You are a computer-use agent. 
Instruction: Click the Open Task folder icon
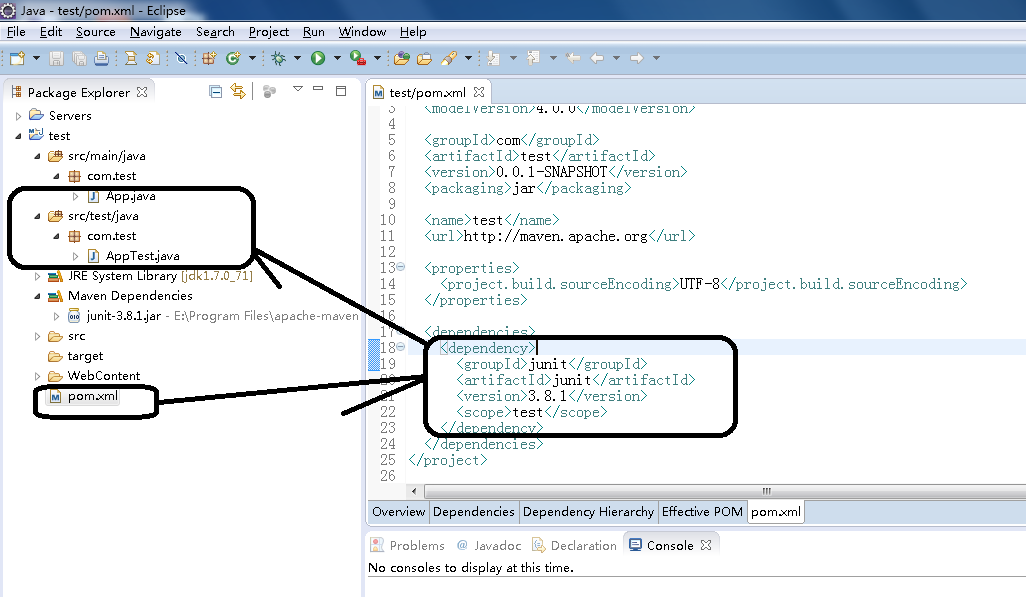pyautogui.click(x=425, y=58)
